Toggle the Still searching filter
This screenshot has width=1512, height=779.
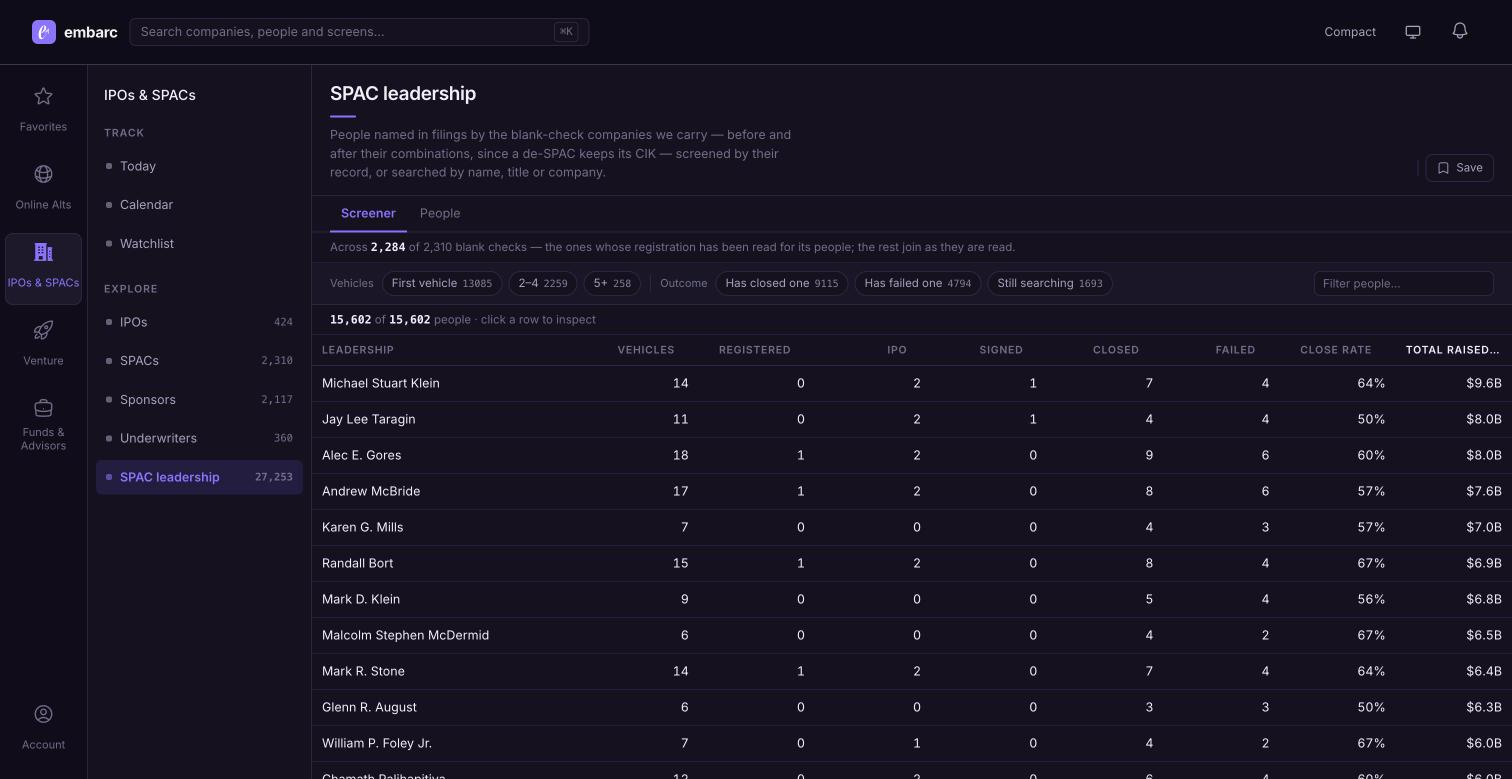click(x=1050, y=283)
